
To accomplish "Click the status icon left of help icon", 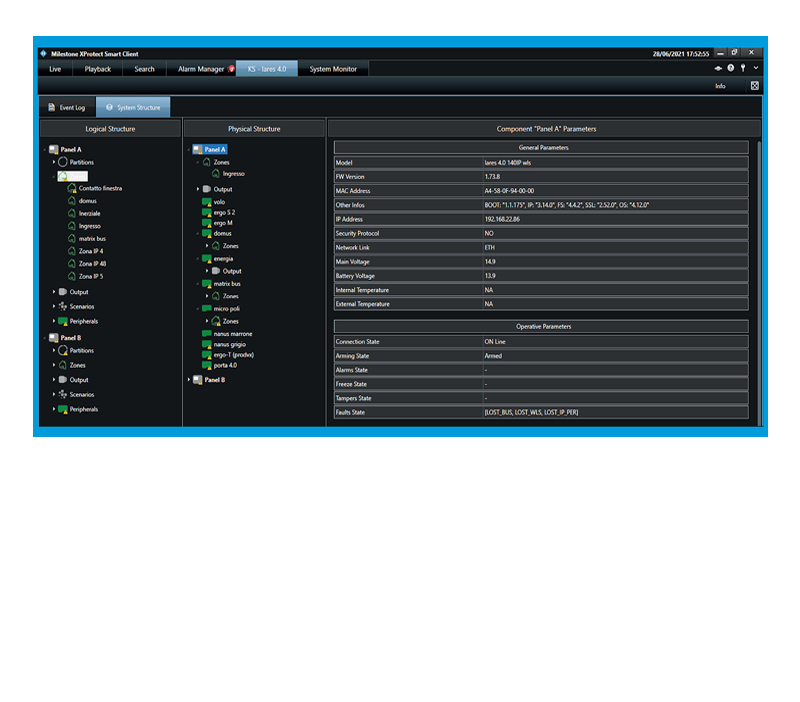I will point(718,68).
